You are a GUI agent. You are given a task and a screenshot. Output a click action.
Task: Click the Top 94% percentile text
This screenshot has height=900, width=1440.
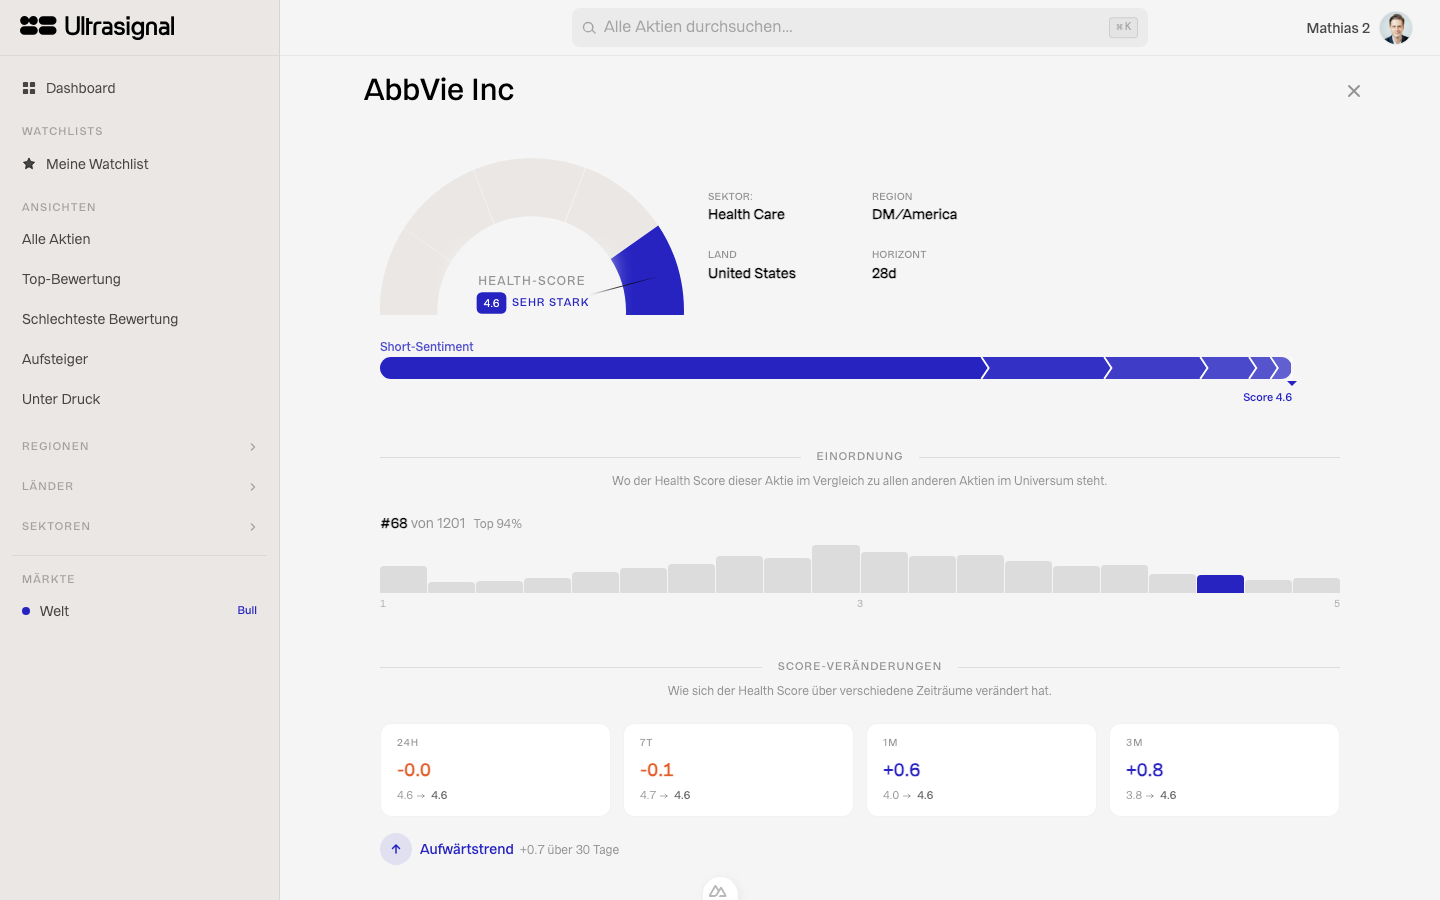point(498,524)
